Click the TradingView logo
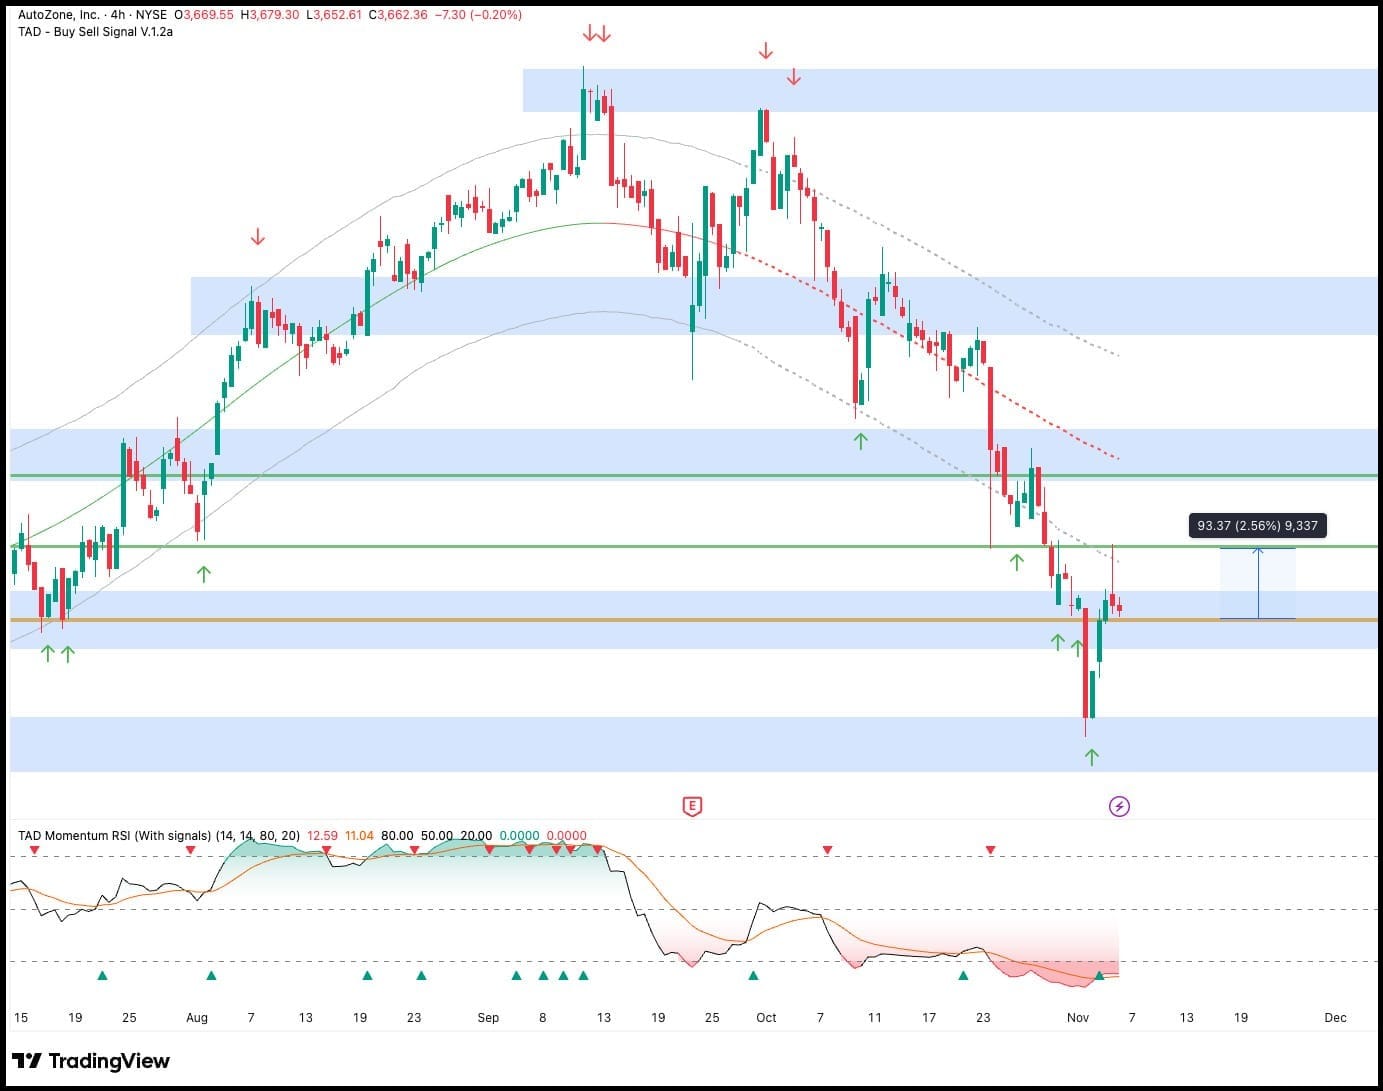 click(x=90, y=1061)
